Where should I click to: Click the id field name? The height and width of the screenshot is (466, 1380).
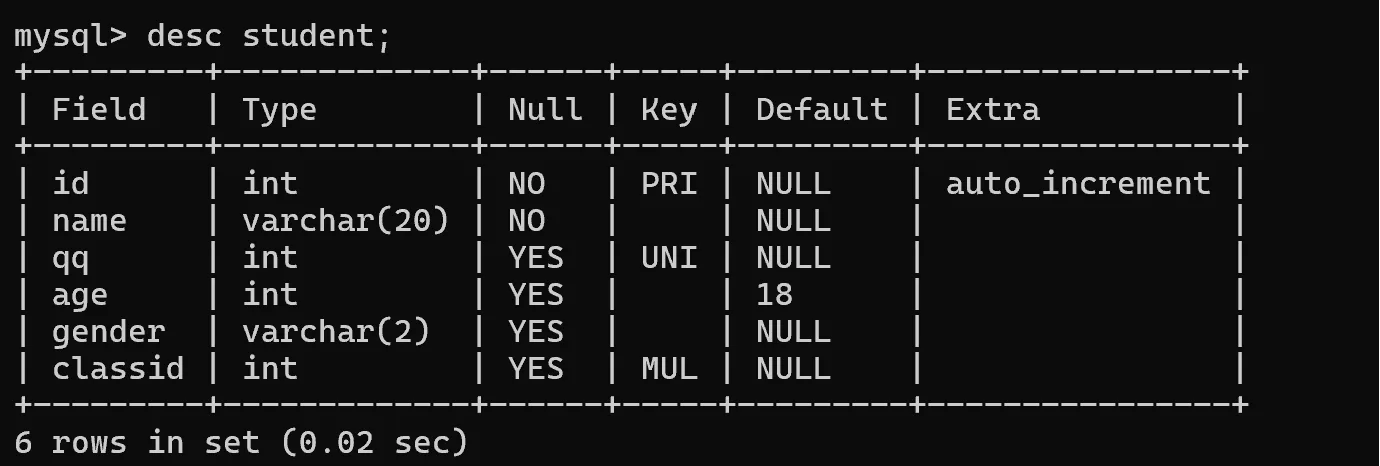point(71,184)
